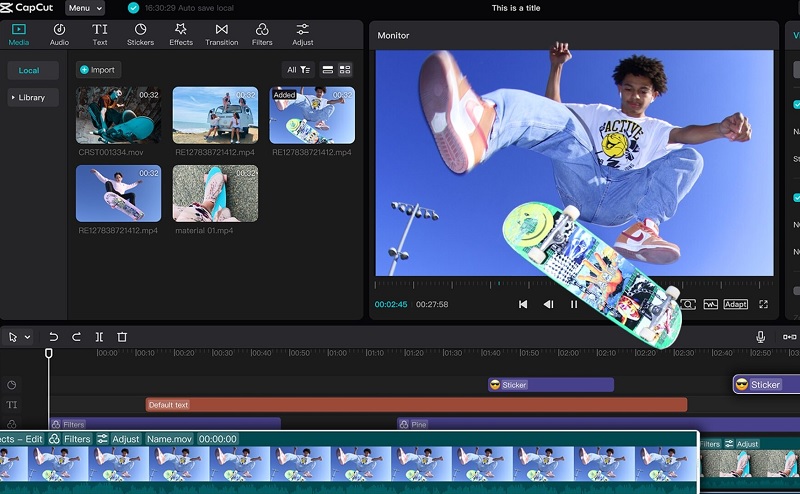Open the Media tab
Viewport: 800px width, 494px height.
point(19,35)
